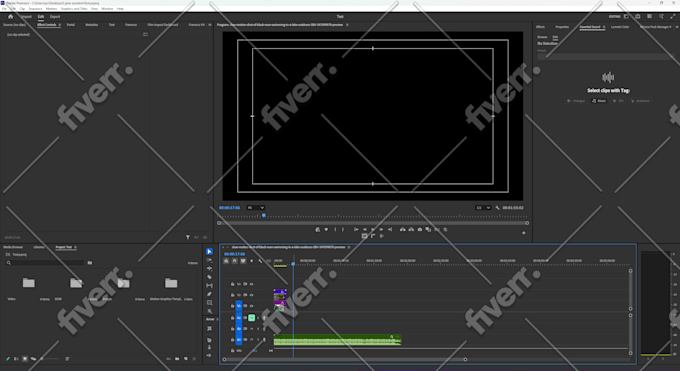
Task: Open the Program monitor panel menu
Action: pyautogui.click(x=347, y=25)
